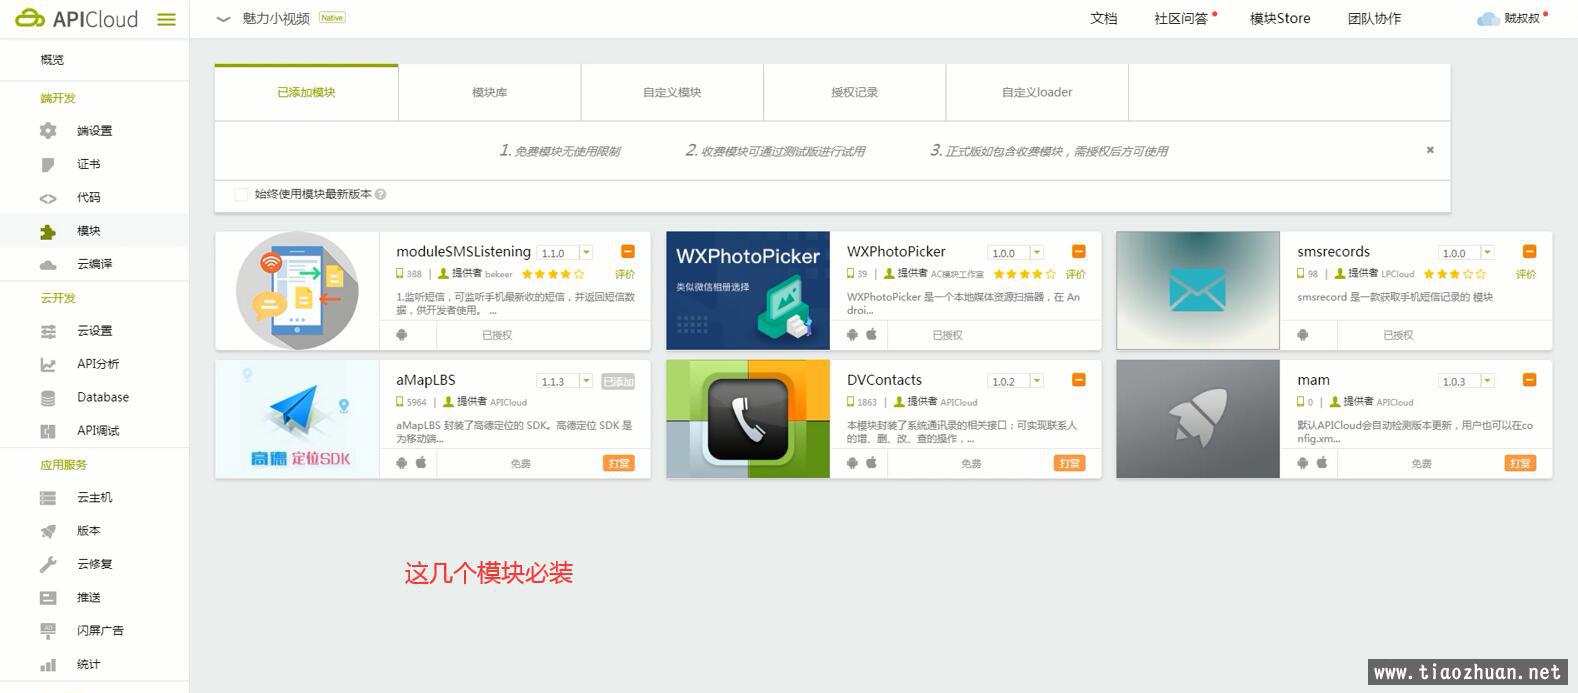The width and height of the screenshot is (1578, 693).
Task: Open the 统计 bar chart icon
Action: [x=48, y=665]
